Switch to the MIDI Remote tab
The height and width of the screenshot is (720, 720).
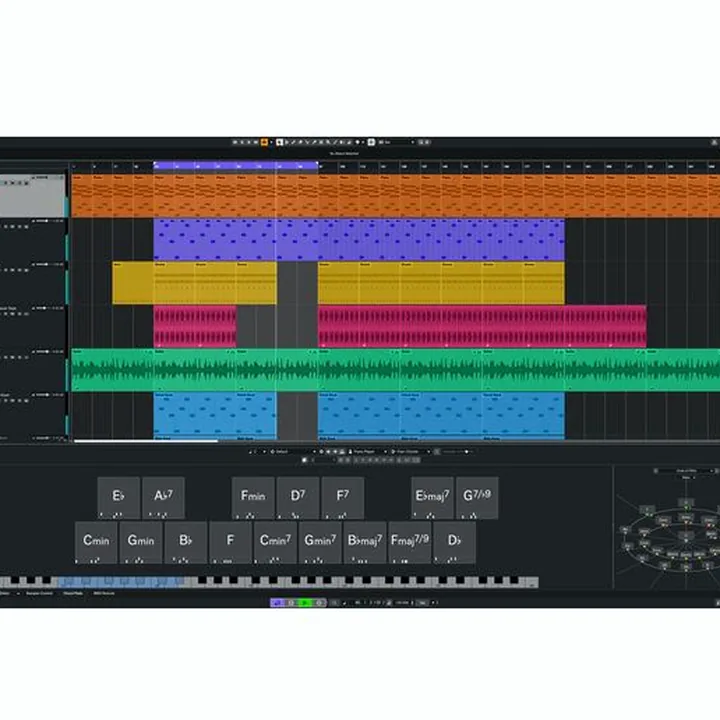pos(104,594)
